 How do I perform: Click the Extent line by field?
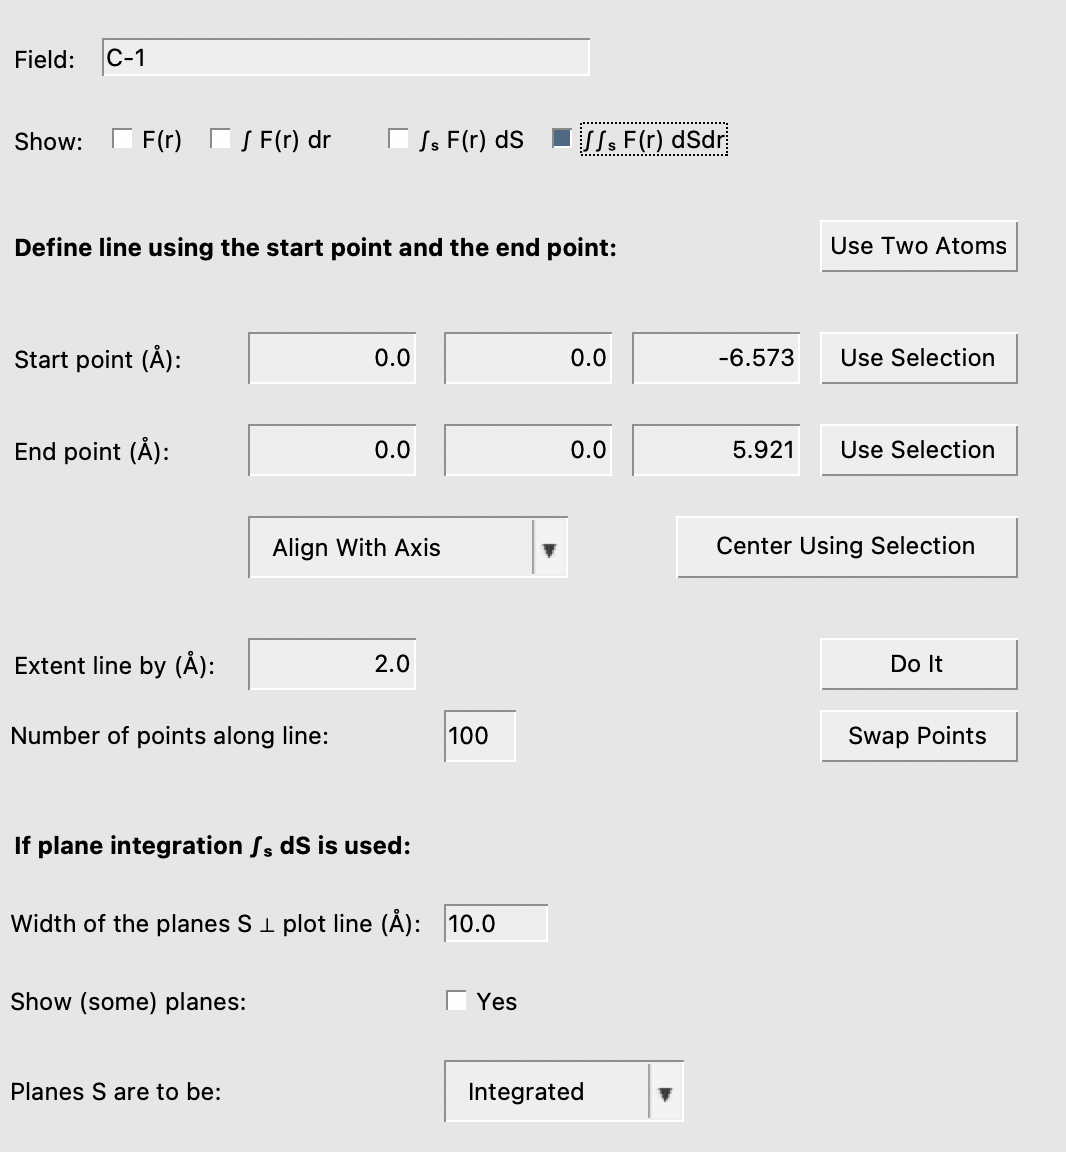(x=332, y=664)
